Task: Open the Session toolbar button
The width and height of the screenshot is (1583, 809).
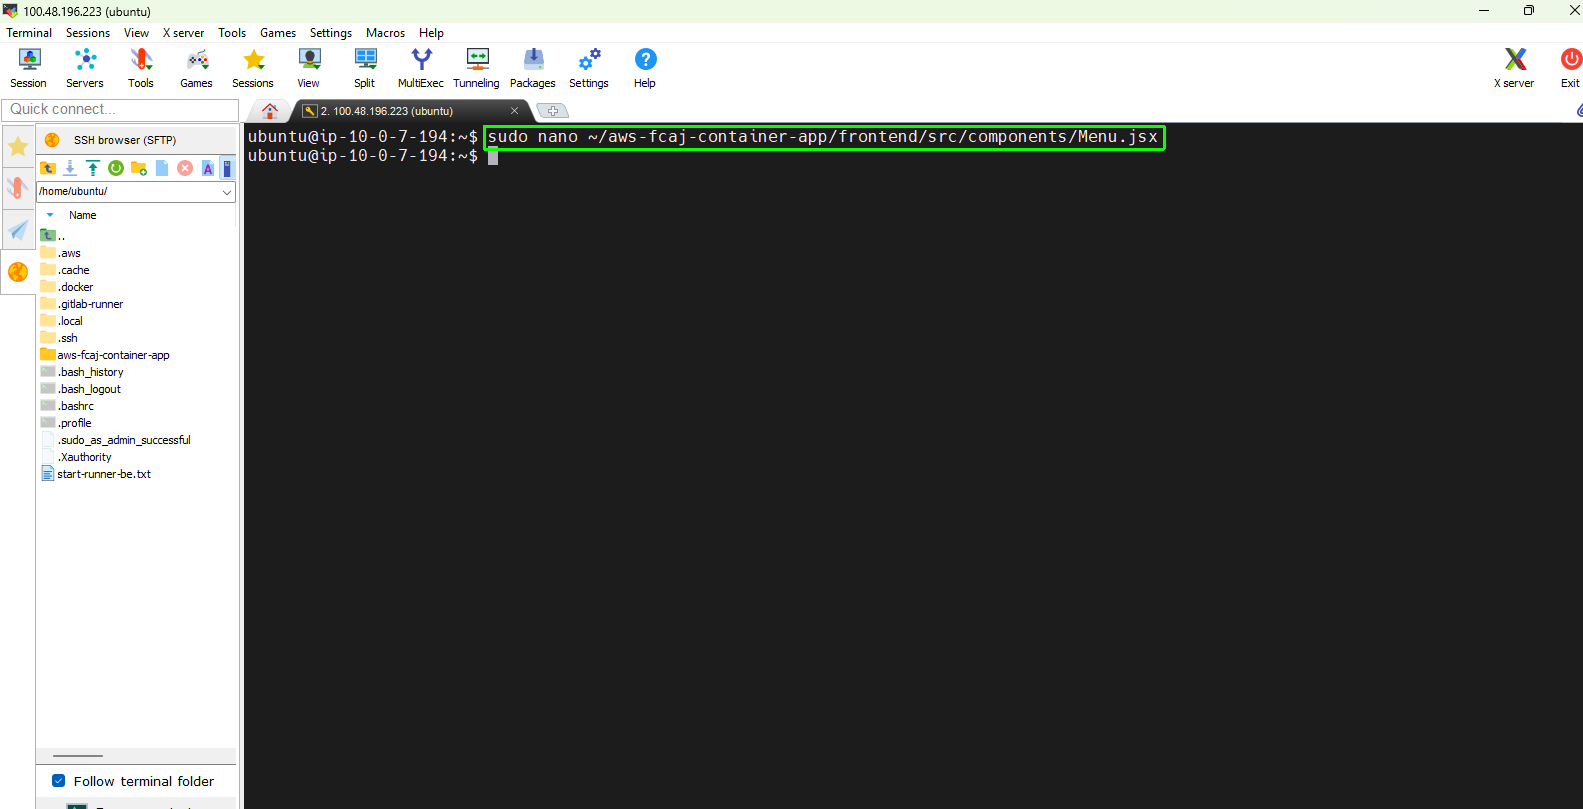Action: 29,68
